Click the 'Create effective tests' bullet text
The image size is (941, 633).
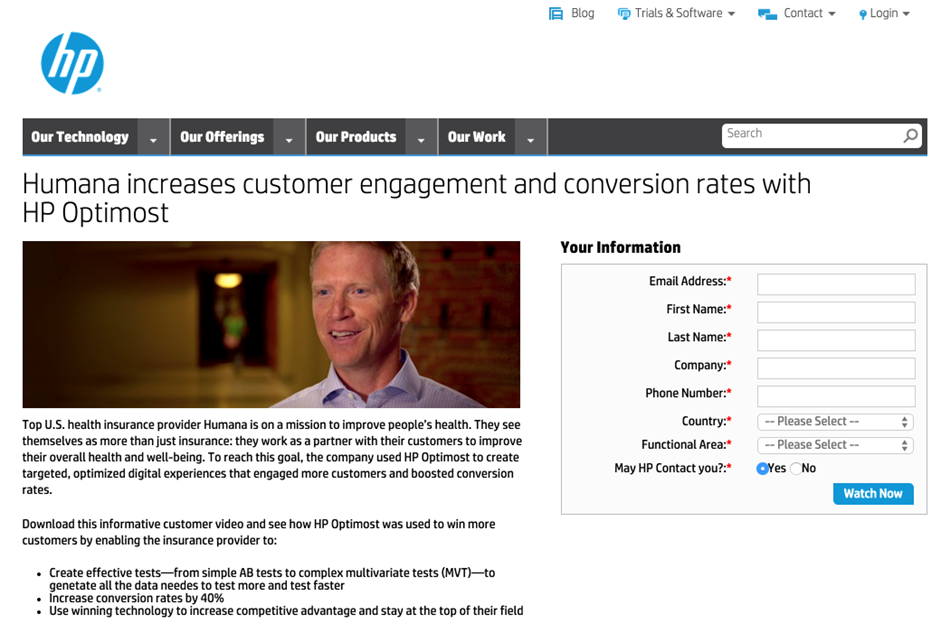[x=272, y=579]
